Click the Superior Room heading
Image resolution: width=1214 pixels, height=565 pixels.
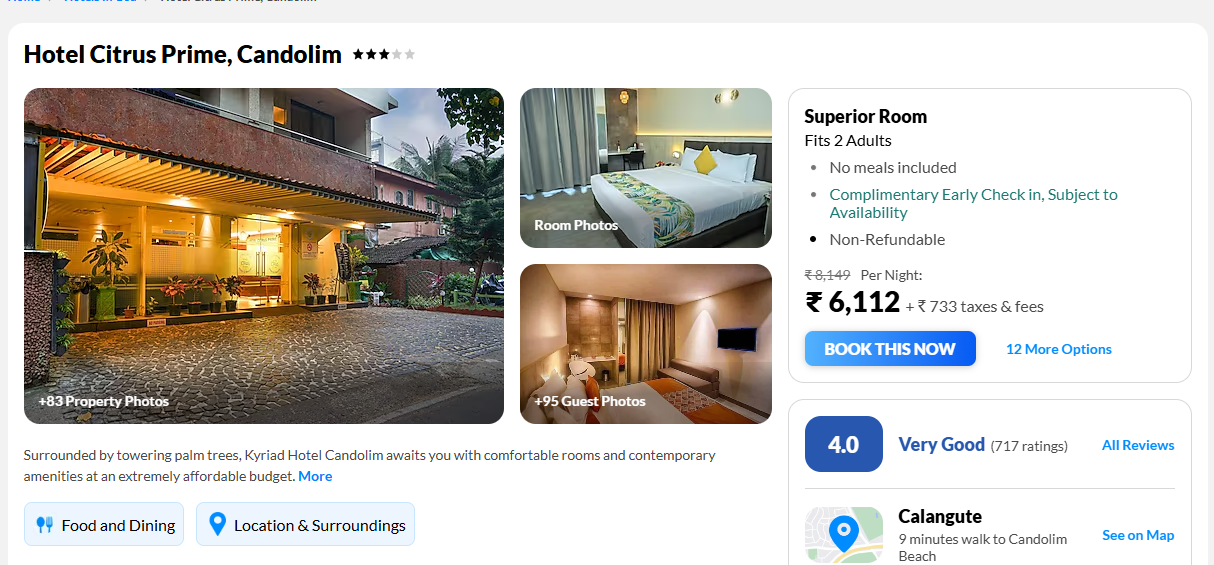click(x=866, y=116)
